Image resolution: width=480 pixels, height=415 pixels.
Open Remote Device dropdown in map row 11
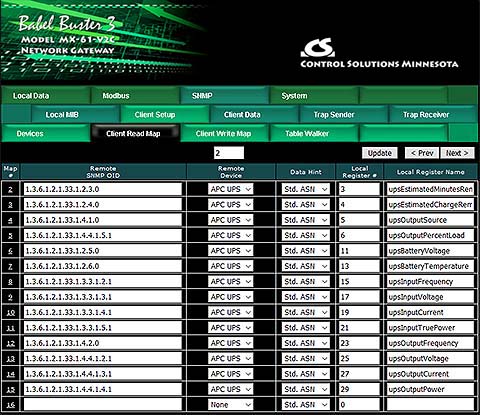[x=230, y=328]
